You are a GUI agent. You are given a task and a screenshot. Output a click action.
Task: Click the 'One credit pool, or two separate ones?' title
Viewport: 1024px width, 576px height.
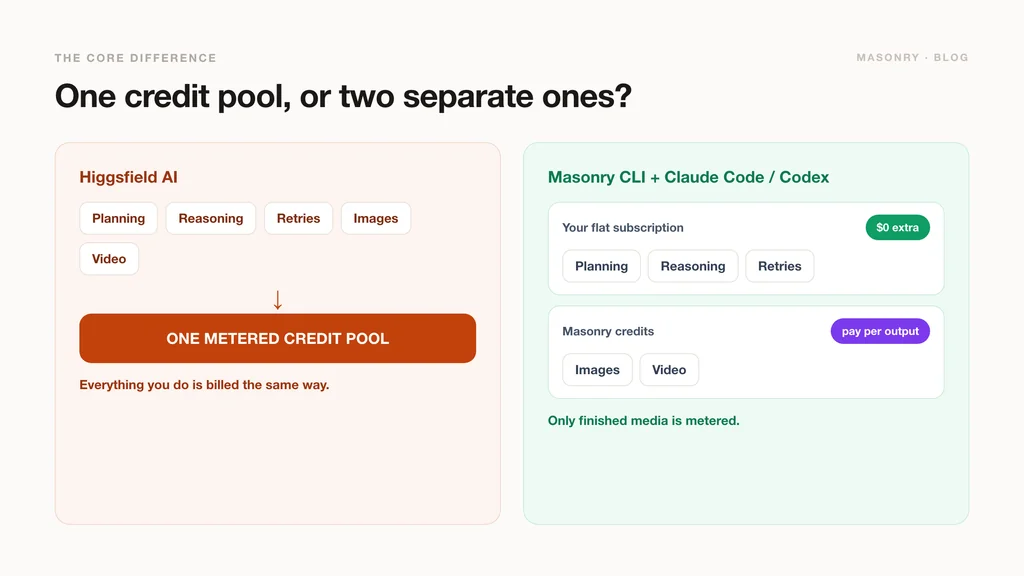344,96
